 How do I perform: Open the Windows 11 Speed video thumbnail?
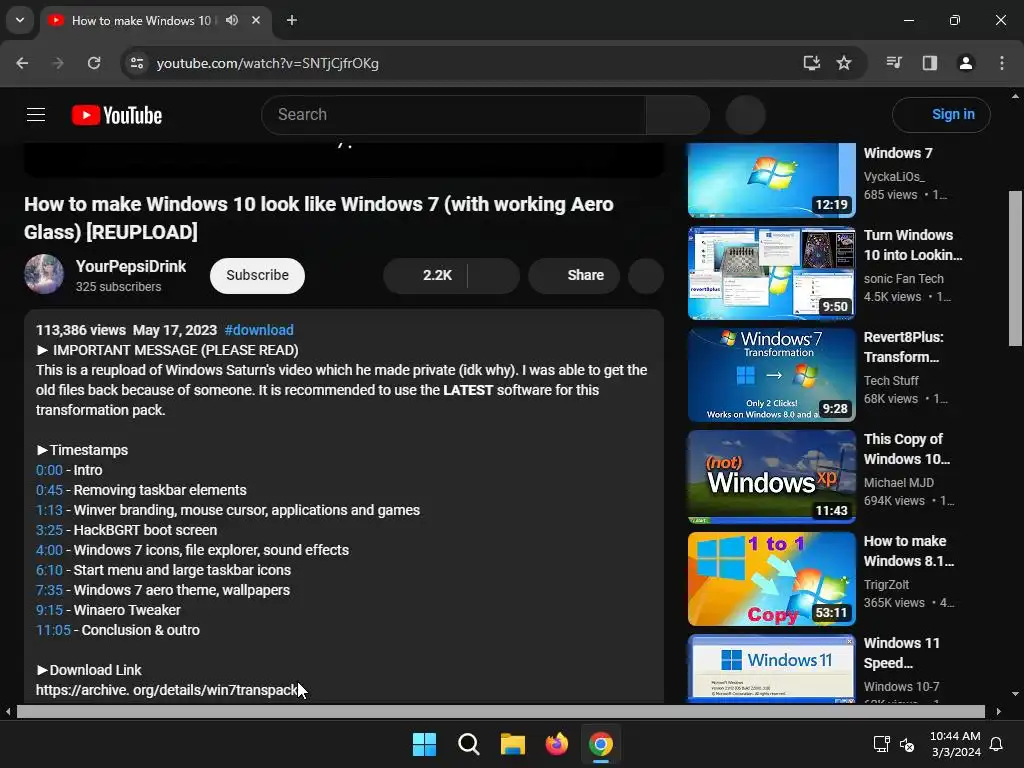(x=771, y=668)
